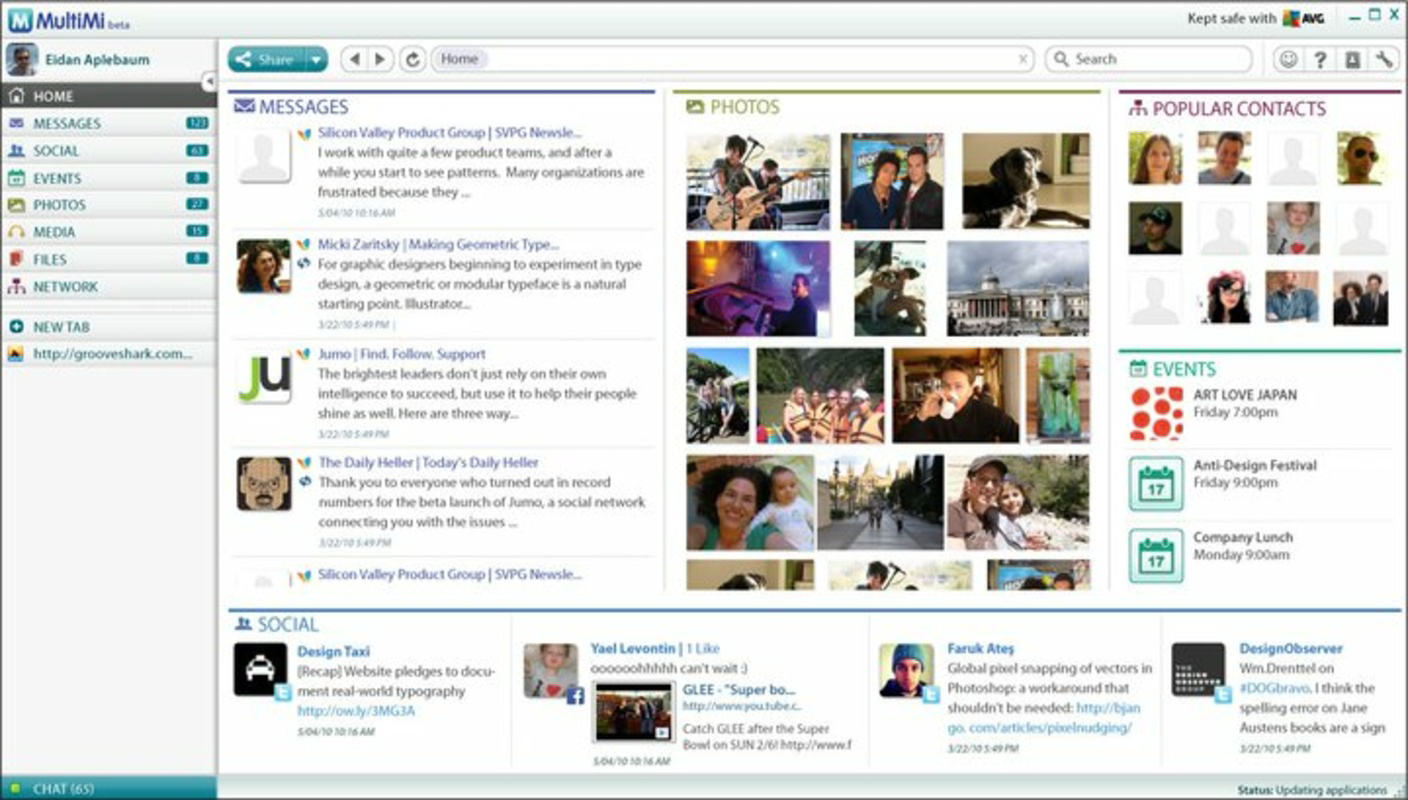The height and width of the screenshot is (800, 1408).
Task: Open the CHAT (65) bar
Action: point(108,788)
